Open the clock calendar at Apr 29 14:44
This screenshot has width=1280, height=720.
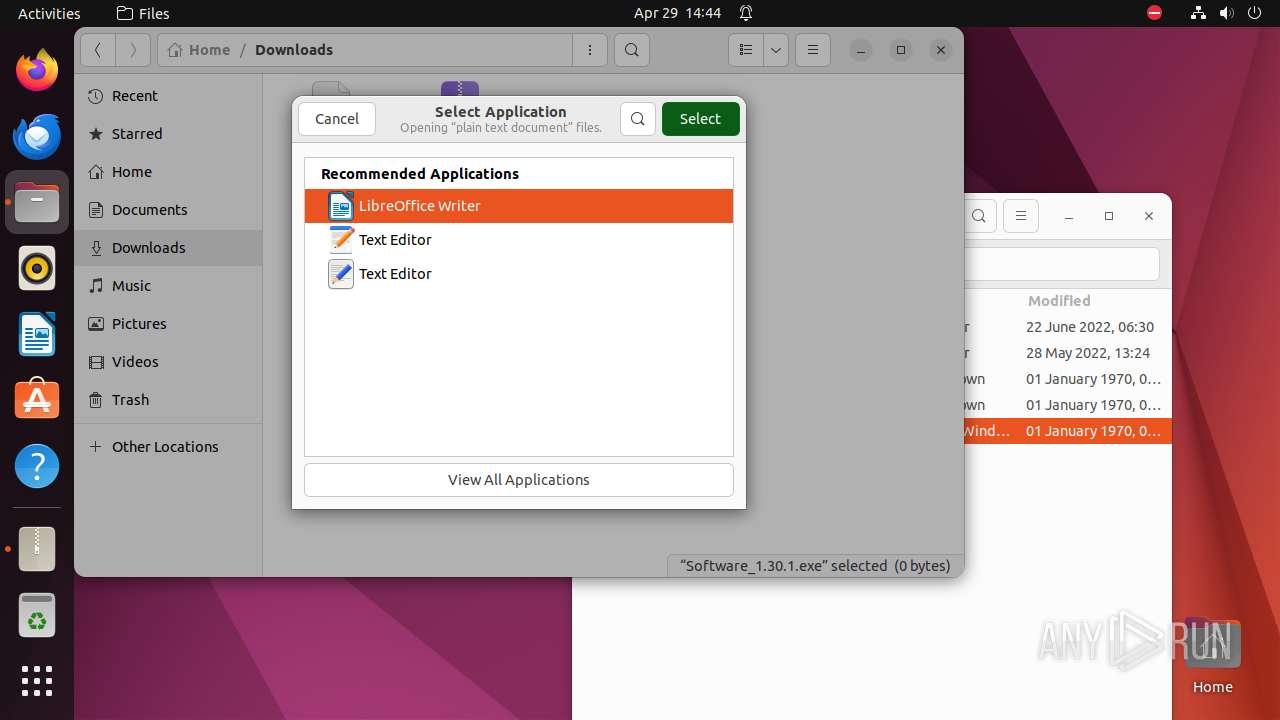tap(677, 14)
